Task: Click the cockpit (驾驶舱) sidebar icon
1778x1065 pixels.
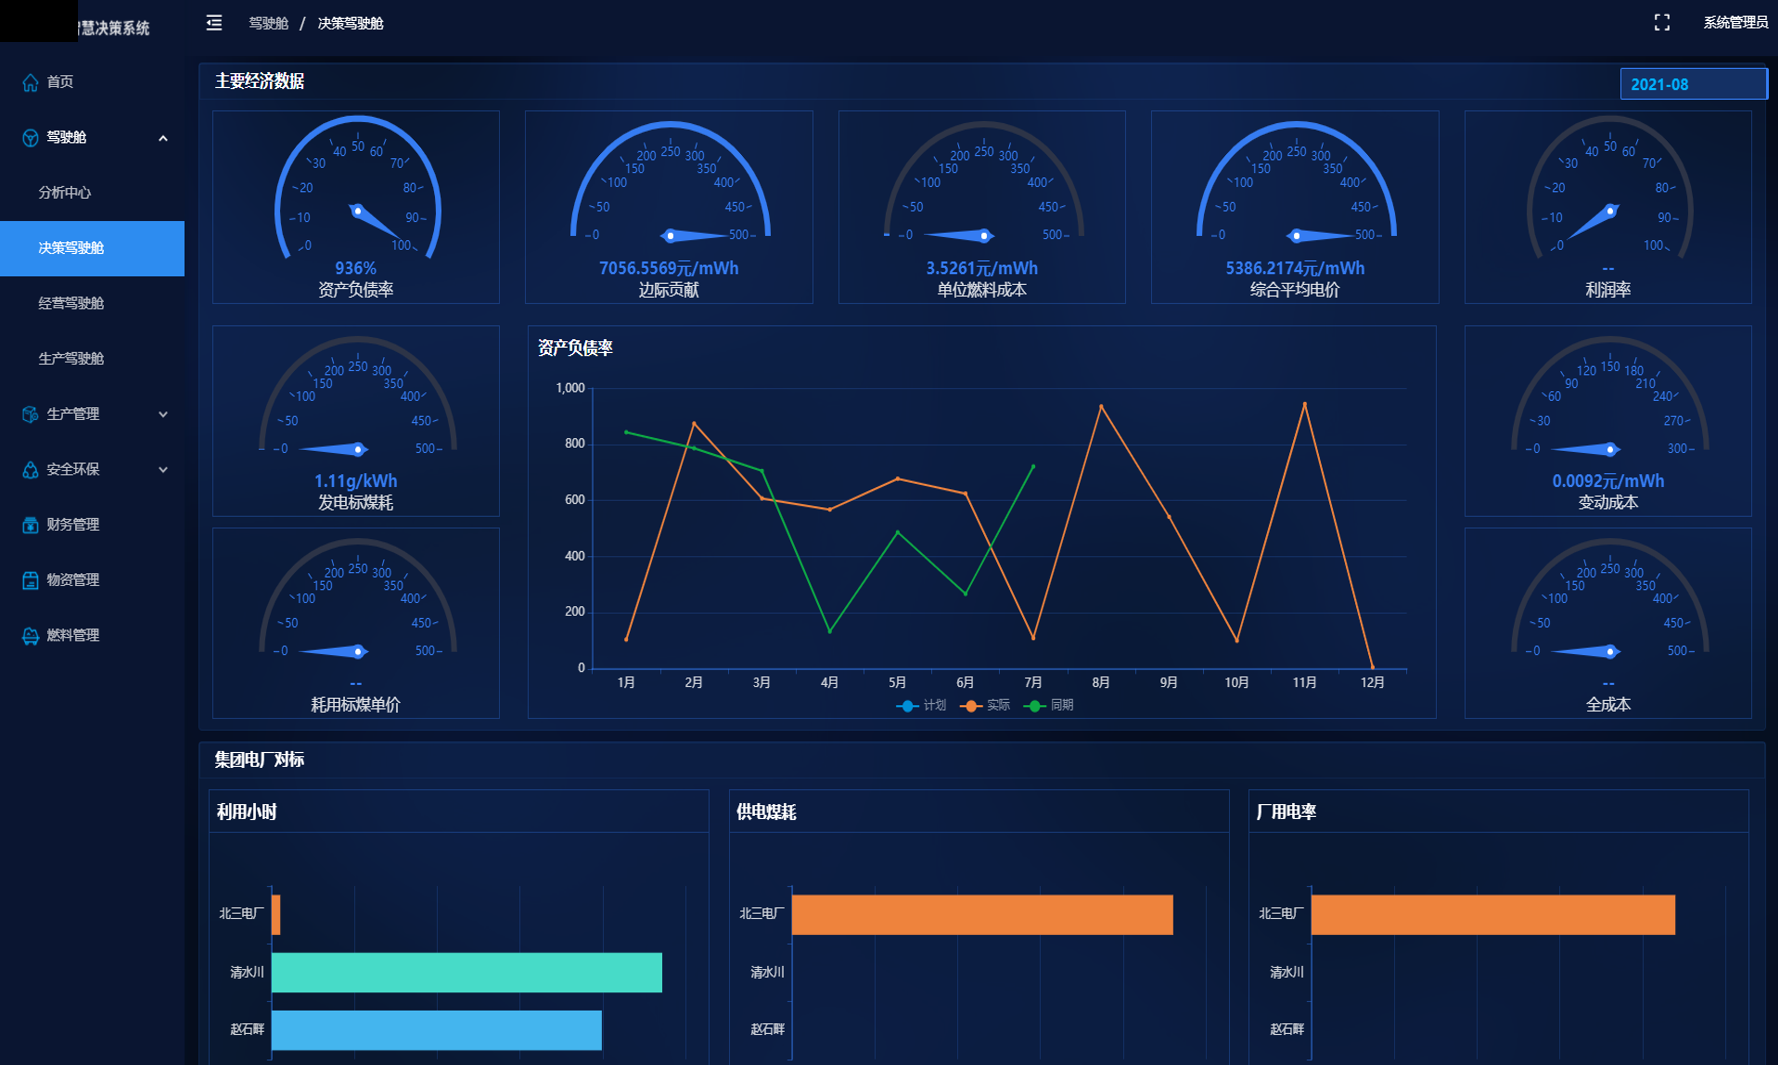Action: (x=30, y=138)
